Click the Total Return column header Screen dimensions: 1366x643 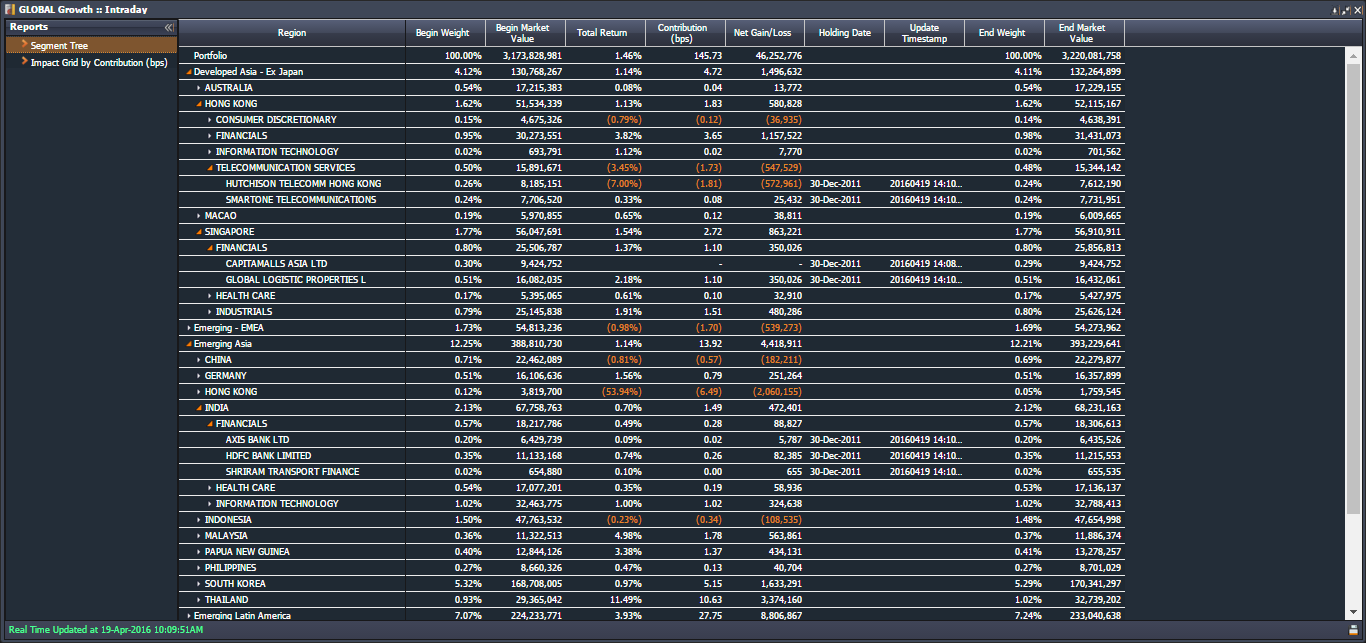tap(602, 33)
